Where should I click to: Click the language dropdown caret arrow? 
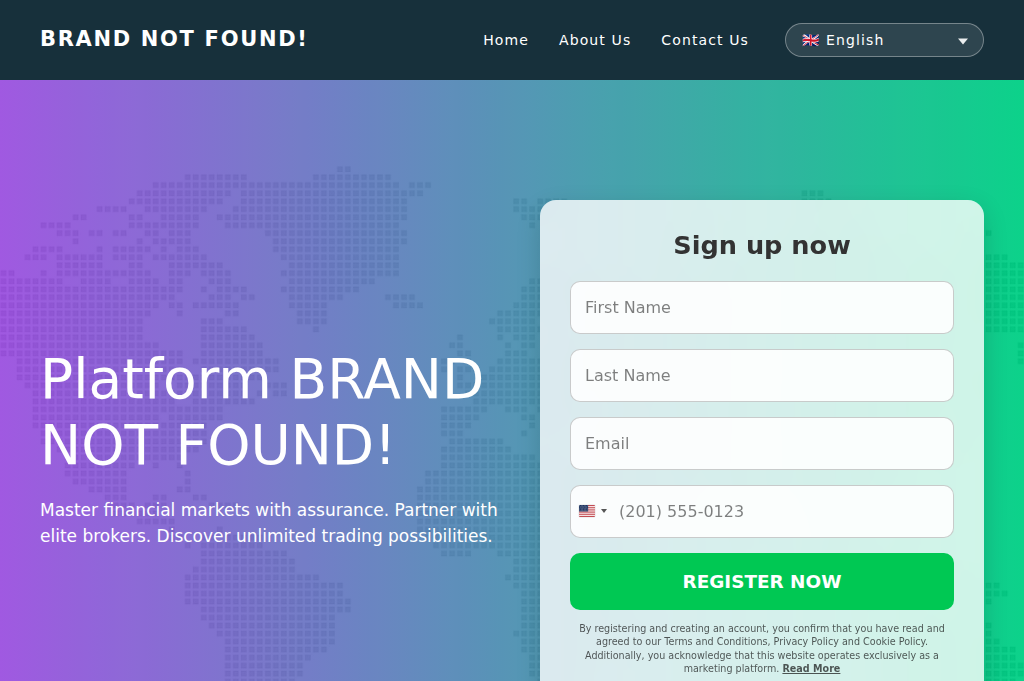pyautogui.click(x=963, y=41)
